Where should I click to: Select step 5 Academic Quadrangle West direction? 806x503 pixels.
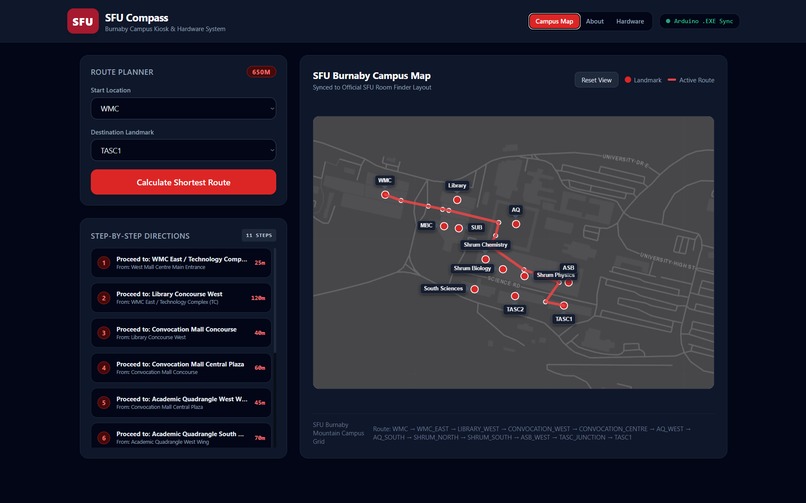tap(181, 402)
